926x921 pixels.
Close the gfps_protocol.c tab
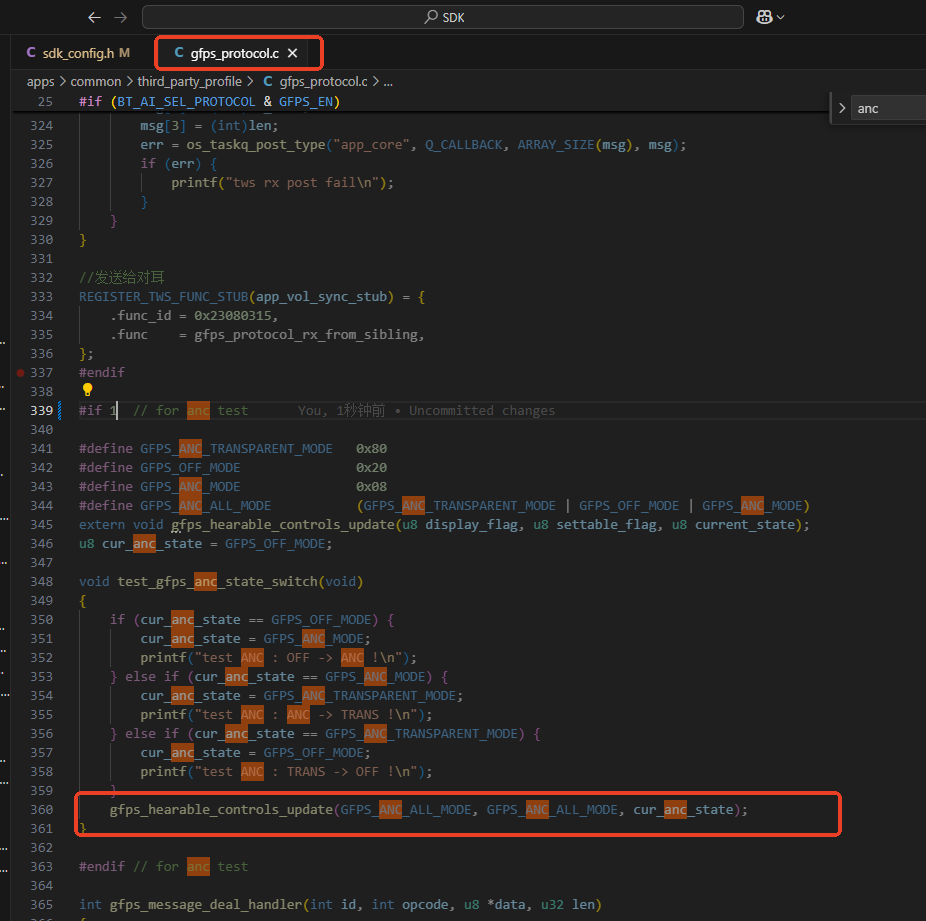(292, 53)
